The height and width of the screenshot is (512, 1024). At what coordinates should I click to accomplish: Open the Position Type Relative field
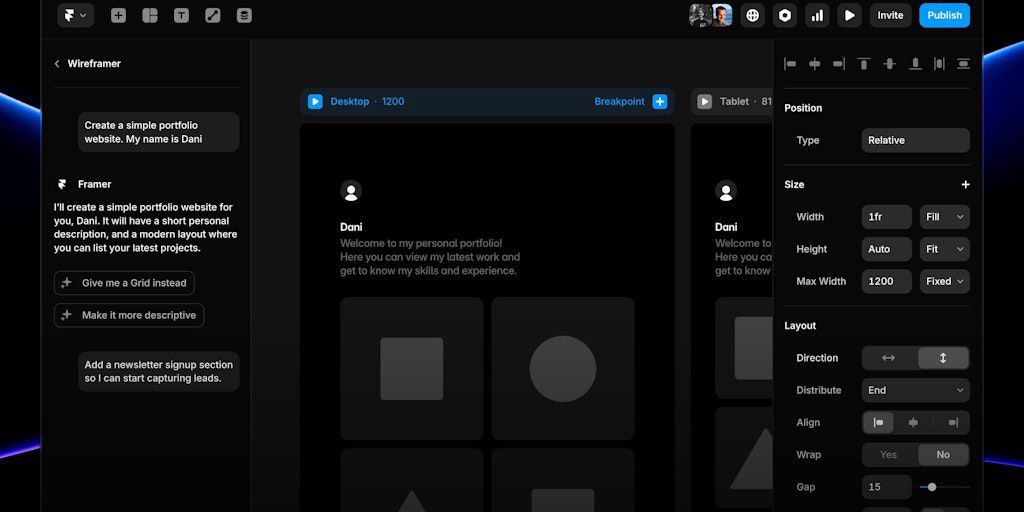916,140
